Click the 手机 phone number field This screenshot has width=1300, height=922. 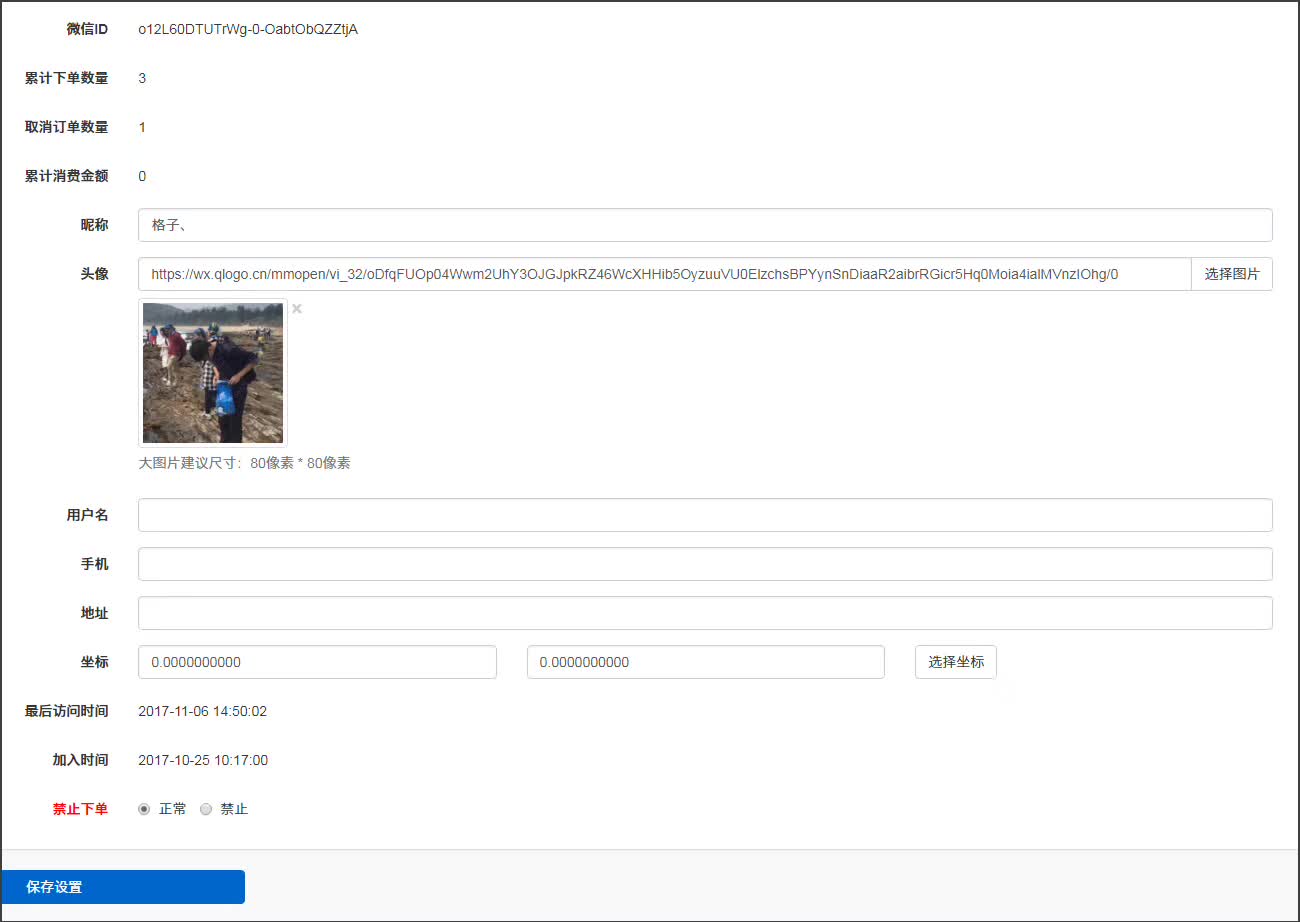[x=704, y=564]
